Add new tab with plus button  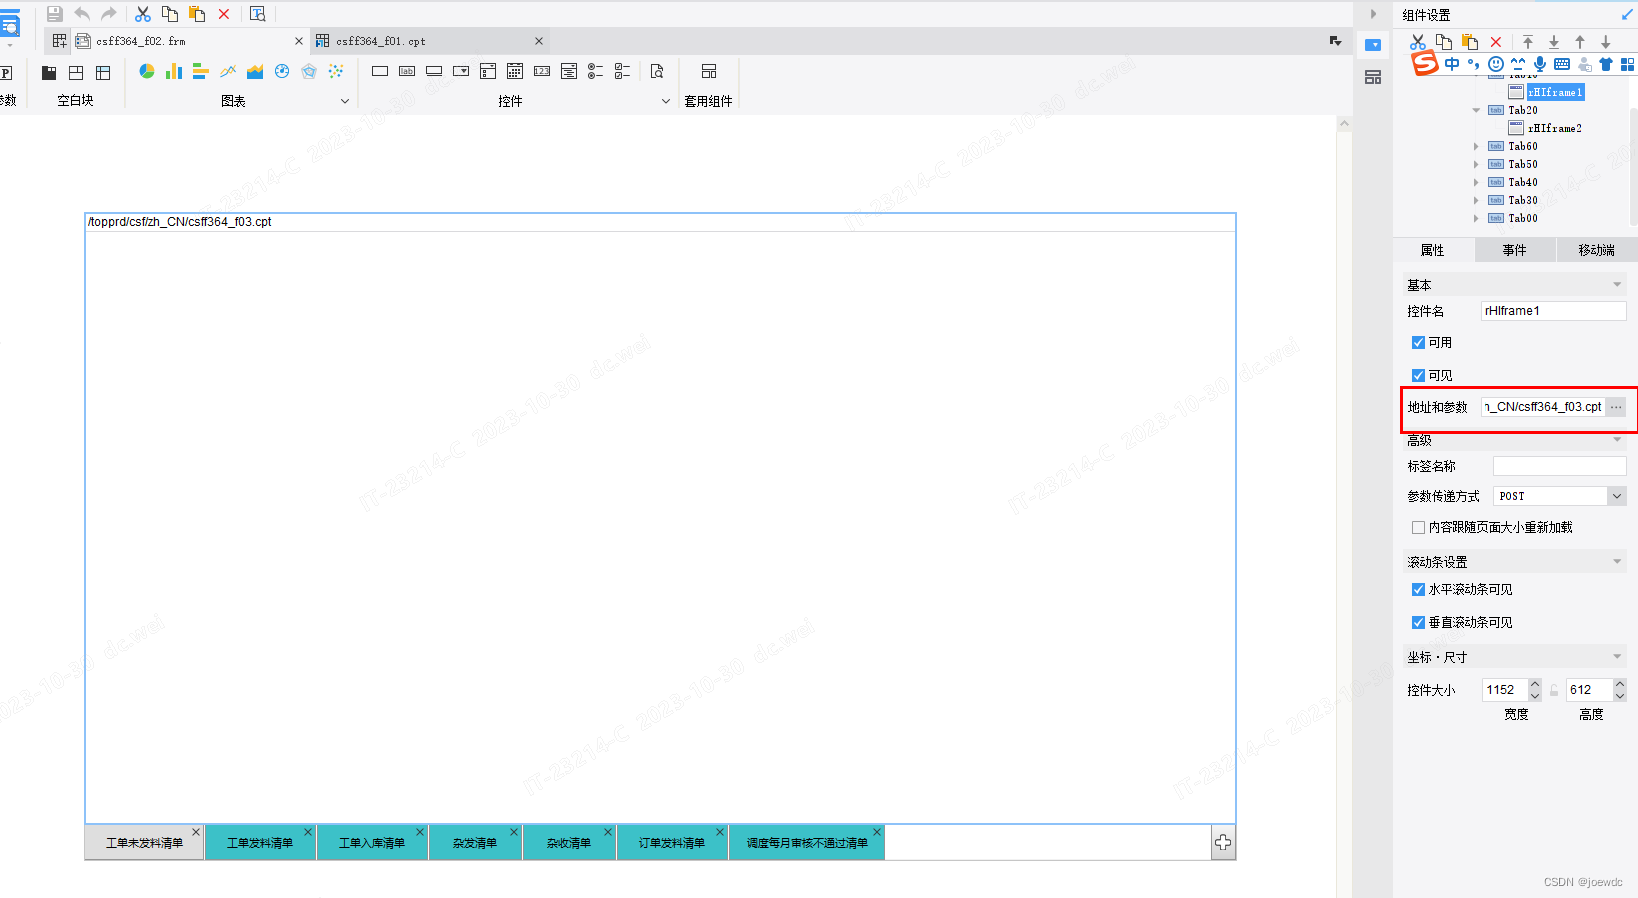tap(1223, 843)
